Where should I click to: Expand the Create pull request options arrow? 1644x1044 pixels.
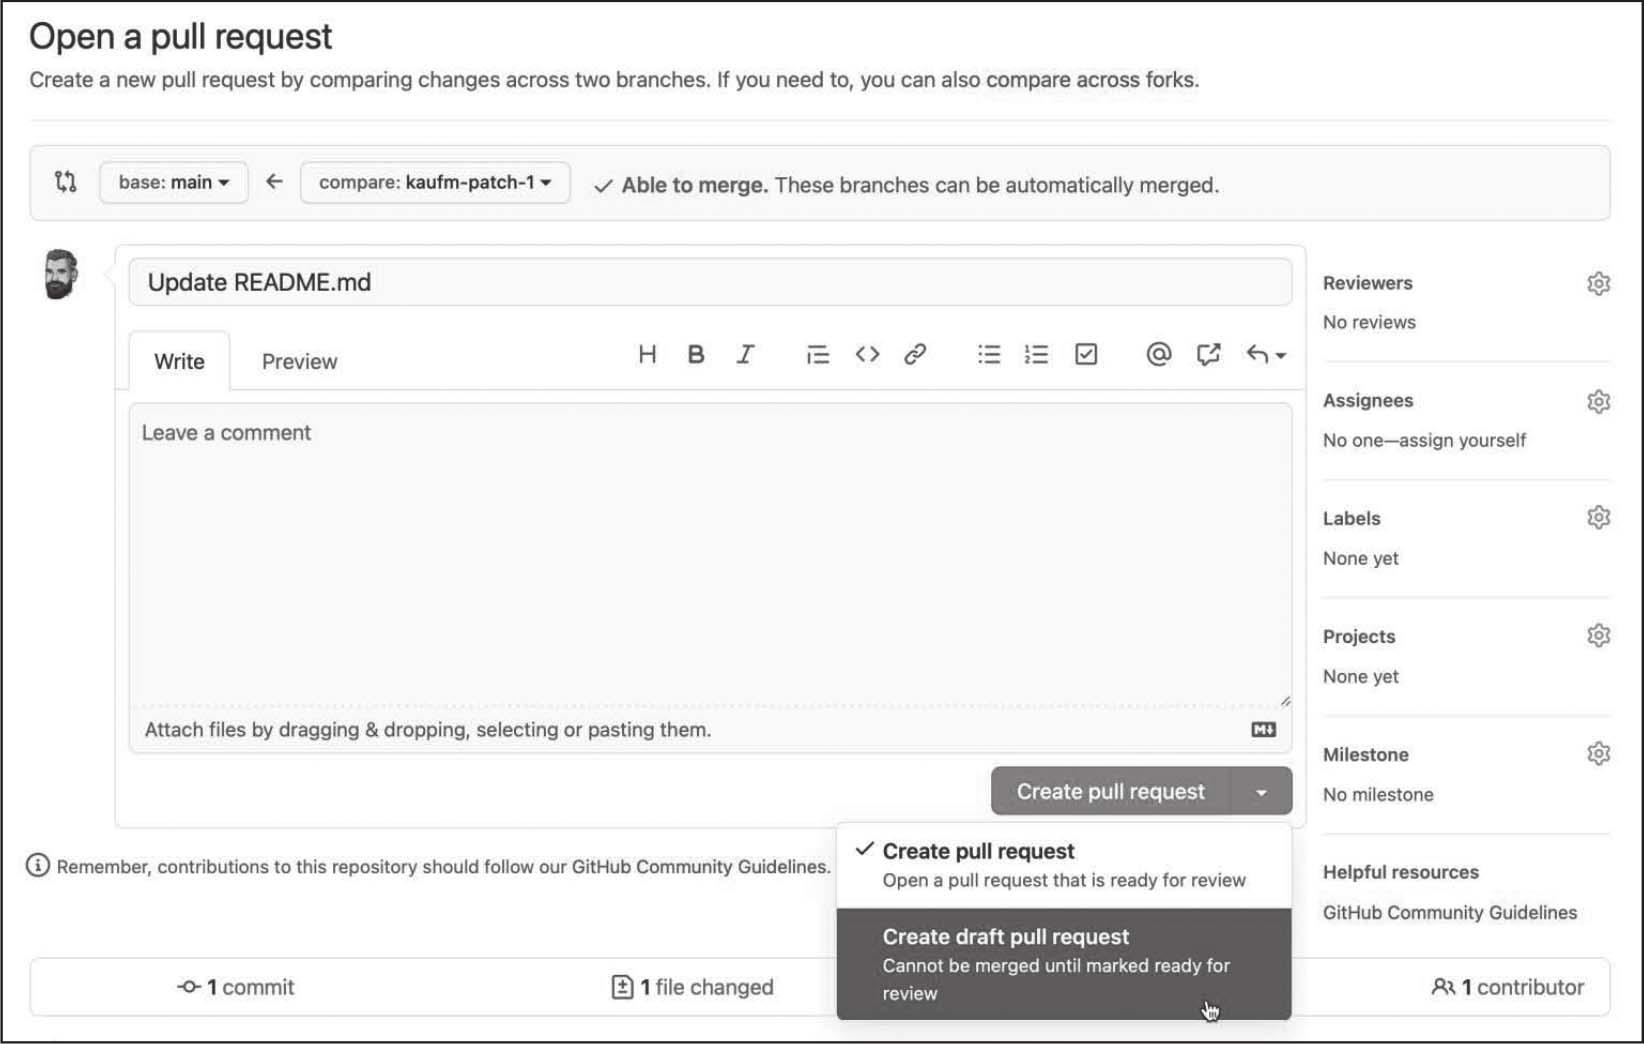[1262, 792]
